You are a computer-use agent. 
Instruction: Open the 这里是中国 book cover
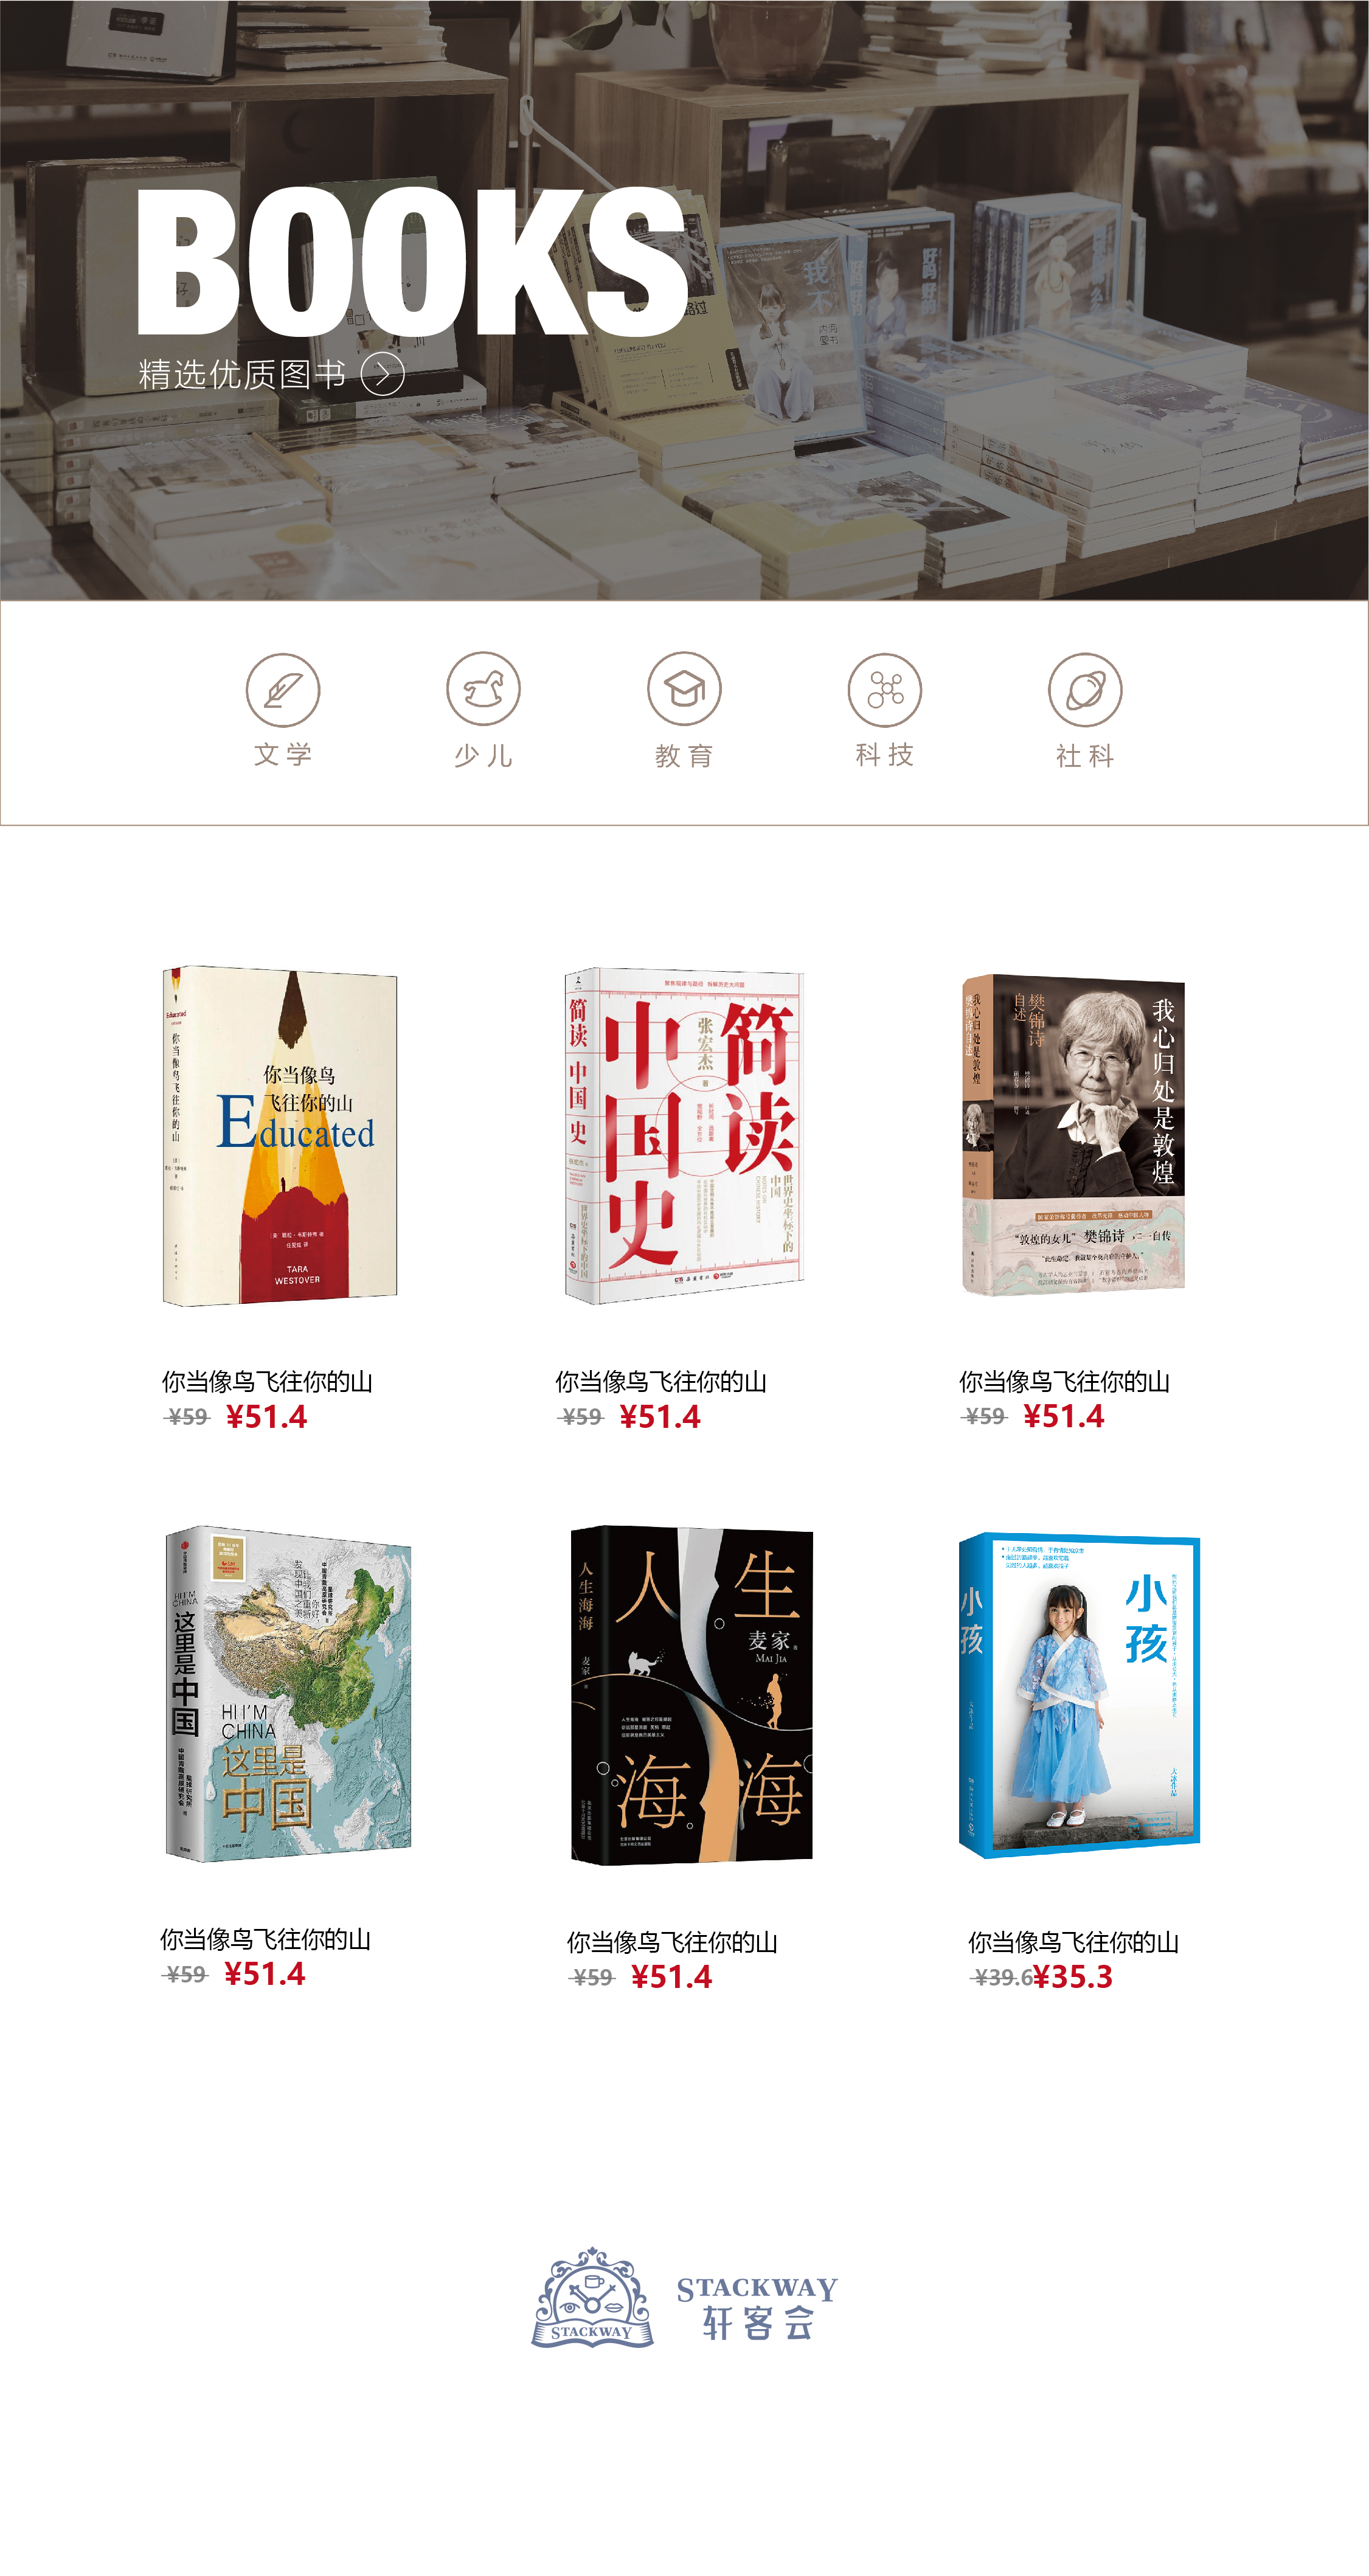[x=288, y=1693]
